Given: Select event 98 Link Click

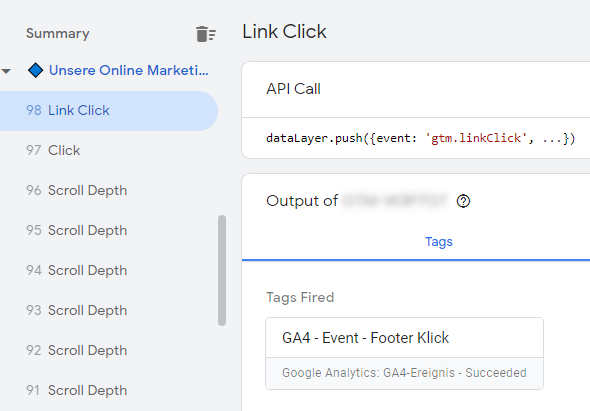Looking at the screenshot, I should coord(109,111).
